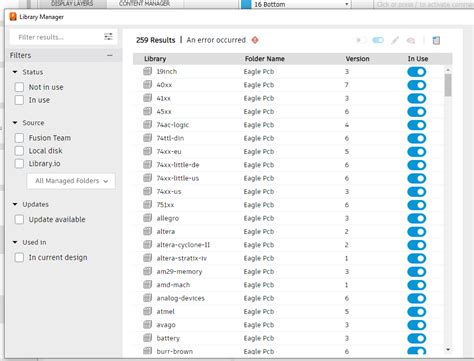This screenshot has width=474, height=361.
Task: Click the library icon for battery
Action: point(147,338)
